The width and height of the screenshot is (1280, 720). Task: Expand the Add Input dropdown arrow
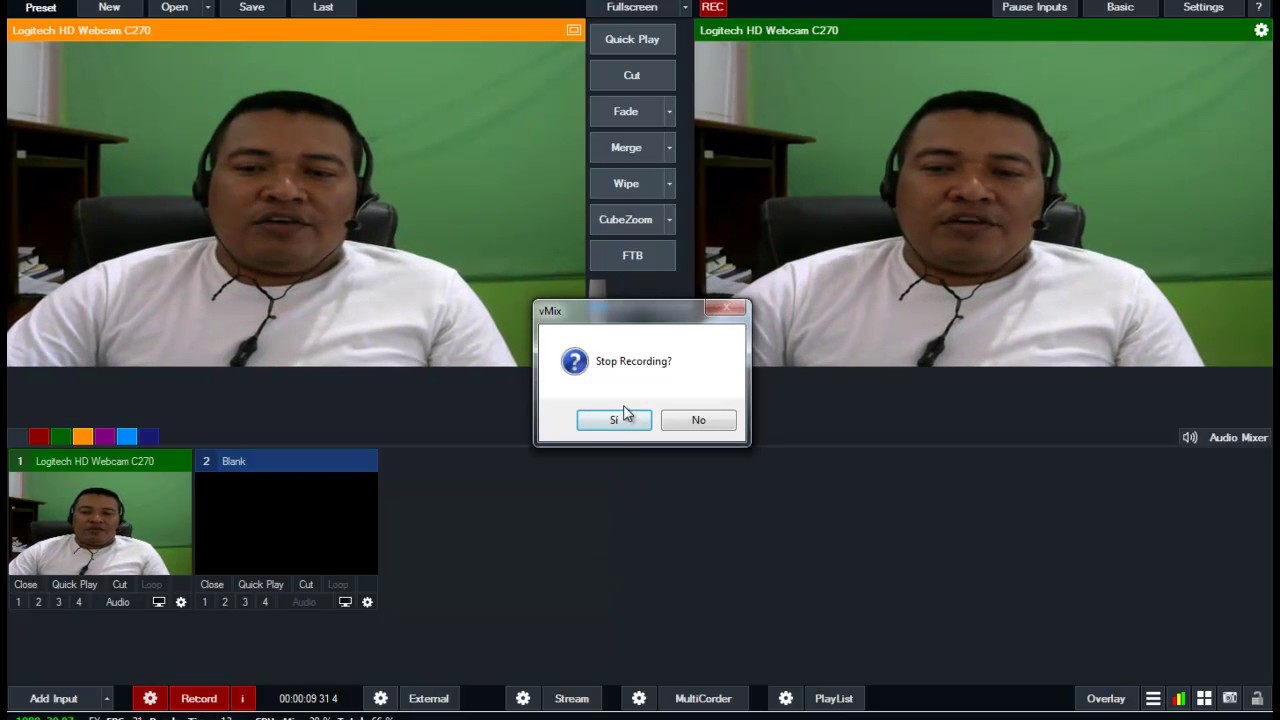pos(106,698)
